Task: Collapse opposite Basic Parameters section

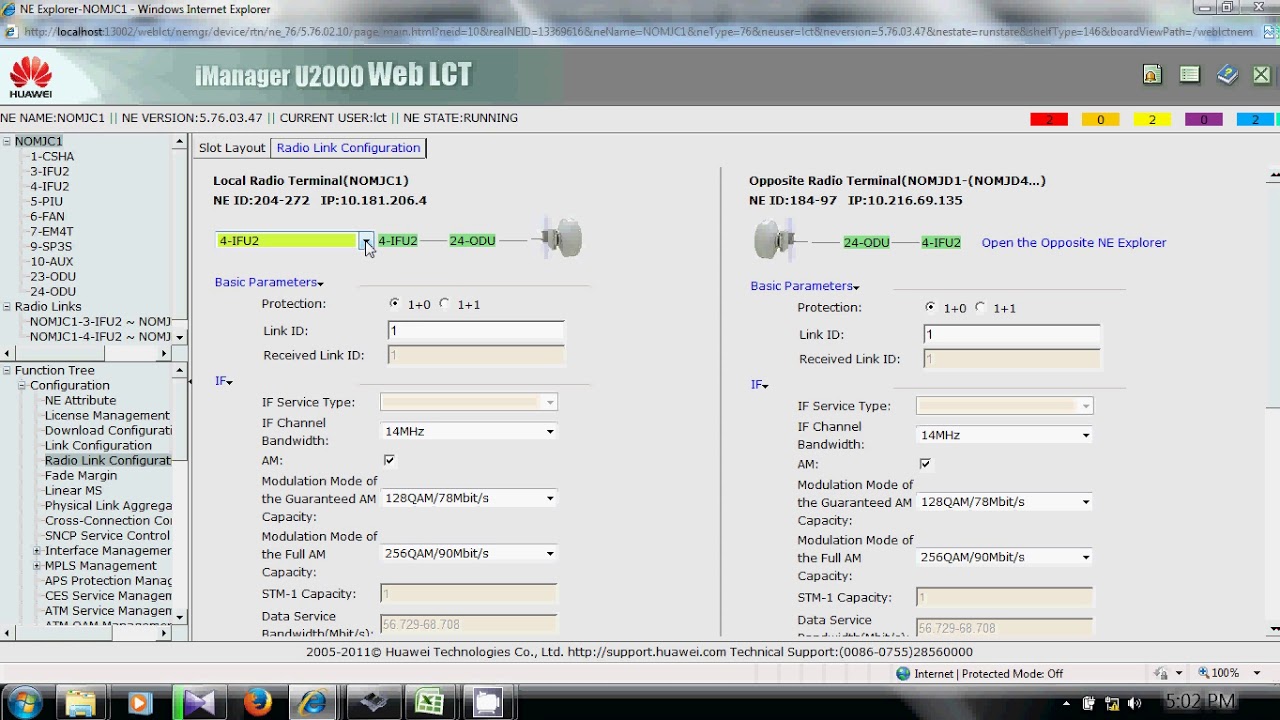Action: click(x=805, y=286)
